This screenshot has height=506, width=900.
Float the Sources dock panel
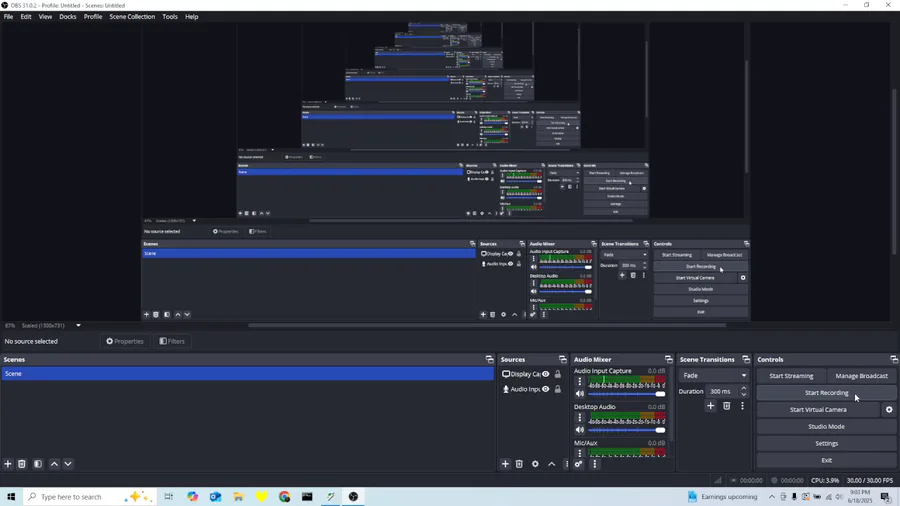[562, 359]
